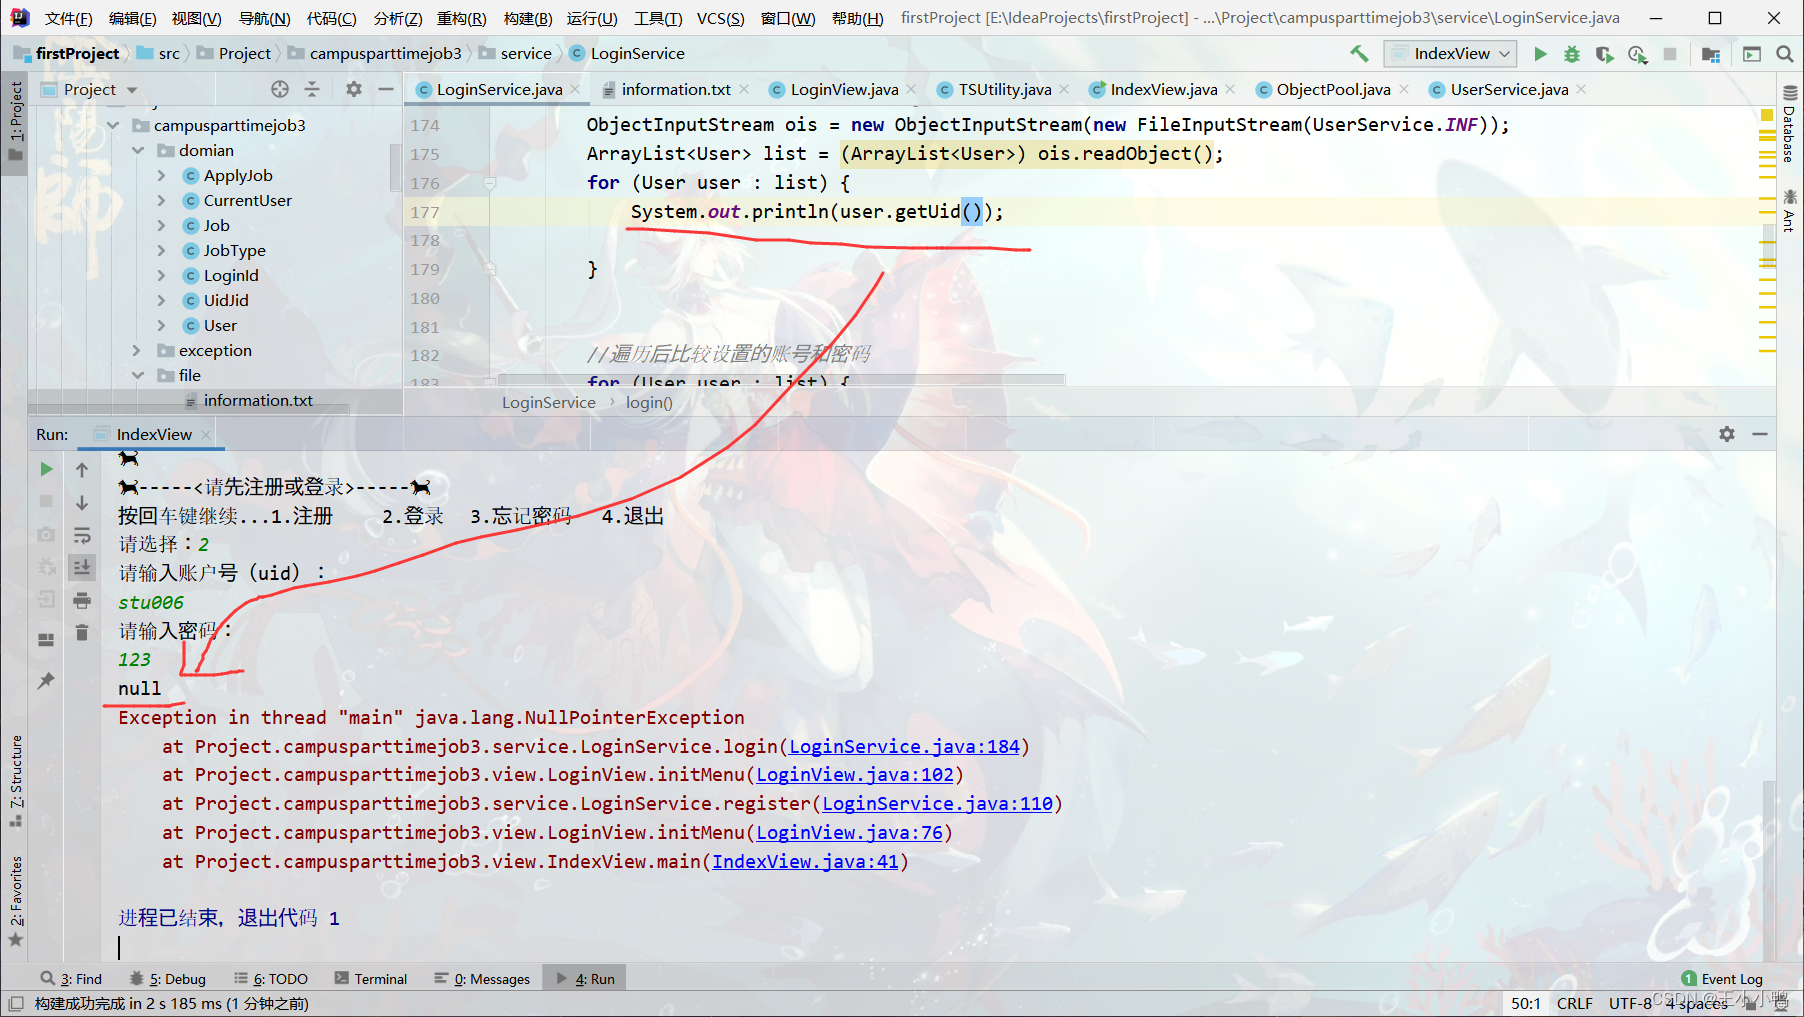The image size is (1804, 1017).
Task: Expand the exception package
Action: [x=137, y=350]
